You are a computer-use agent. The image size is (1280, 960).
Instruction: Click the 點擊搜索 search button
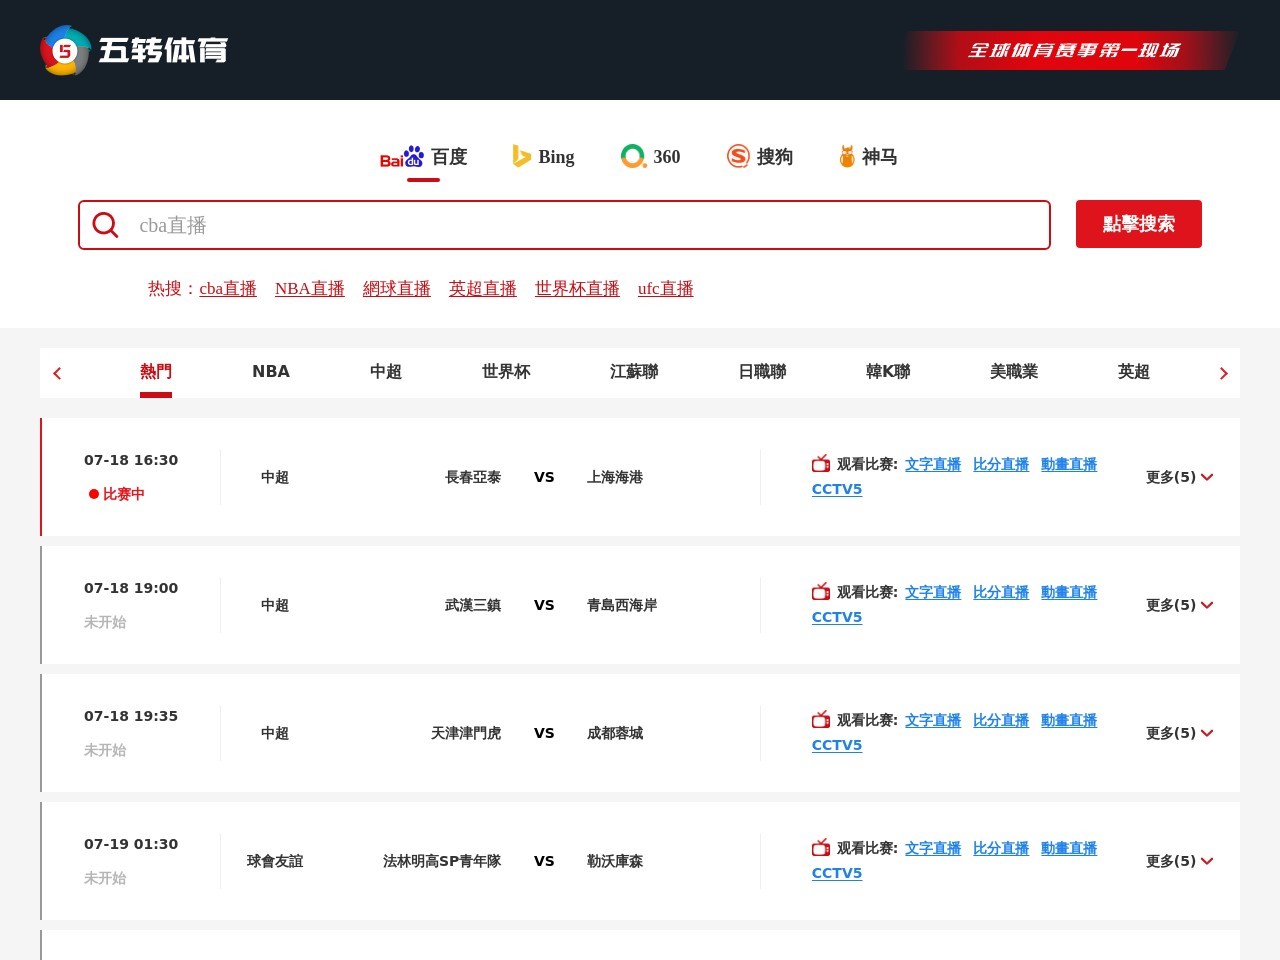point(1139,224)
